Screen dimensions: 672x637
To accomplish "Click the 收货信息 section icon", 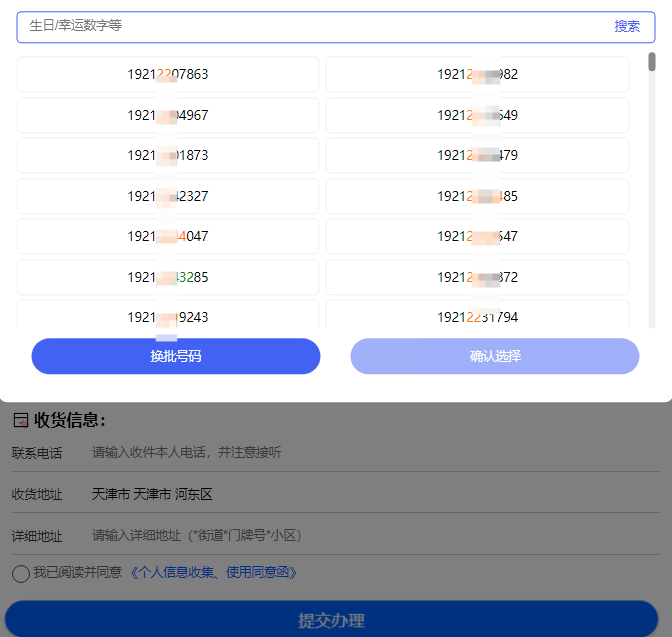I will tap(20, 421).
